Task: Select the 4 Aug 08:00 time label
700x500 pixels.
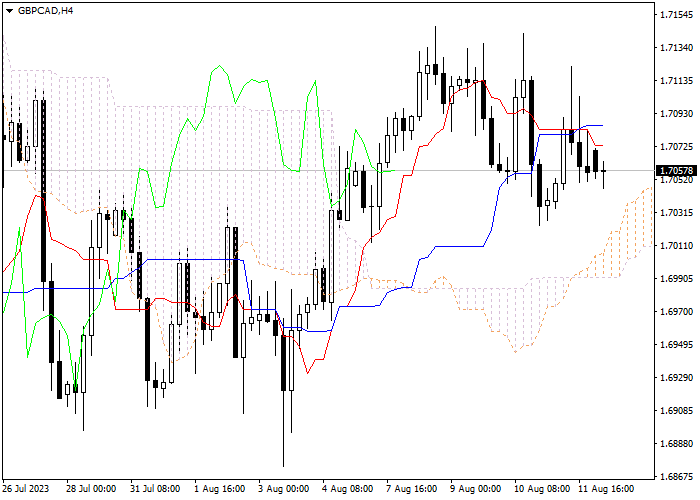Action: tap(348, 489)
